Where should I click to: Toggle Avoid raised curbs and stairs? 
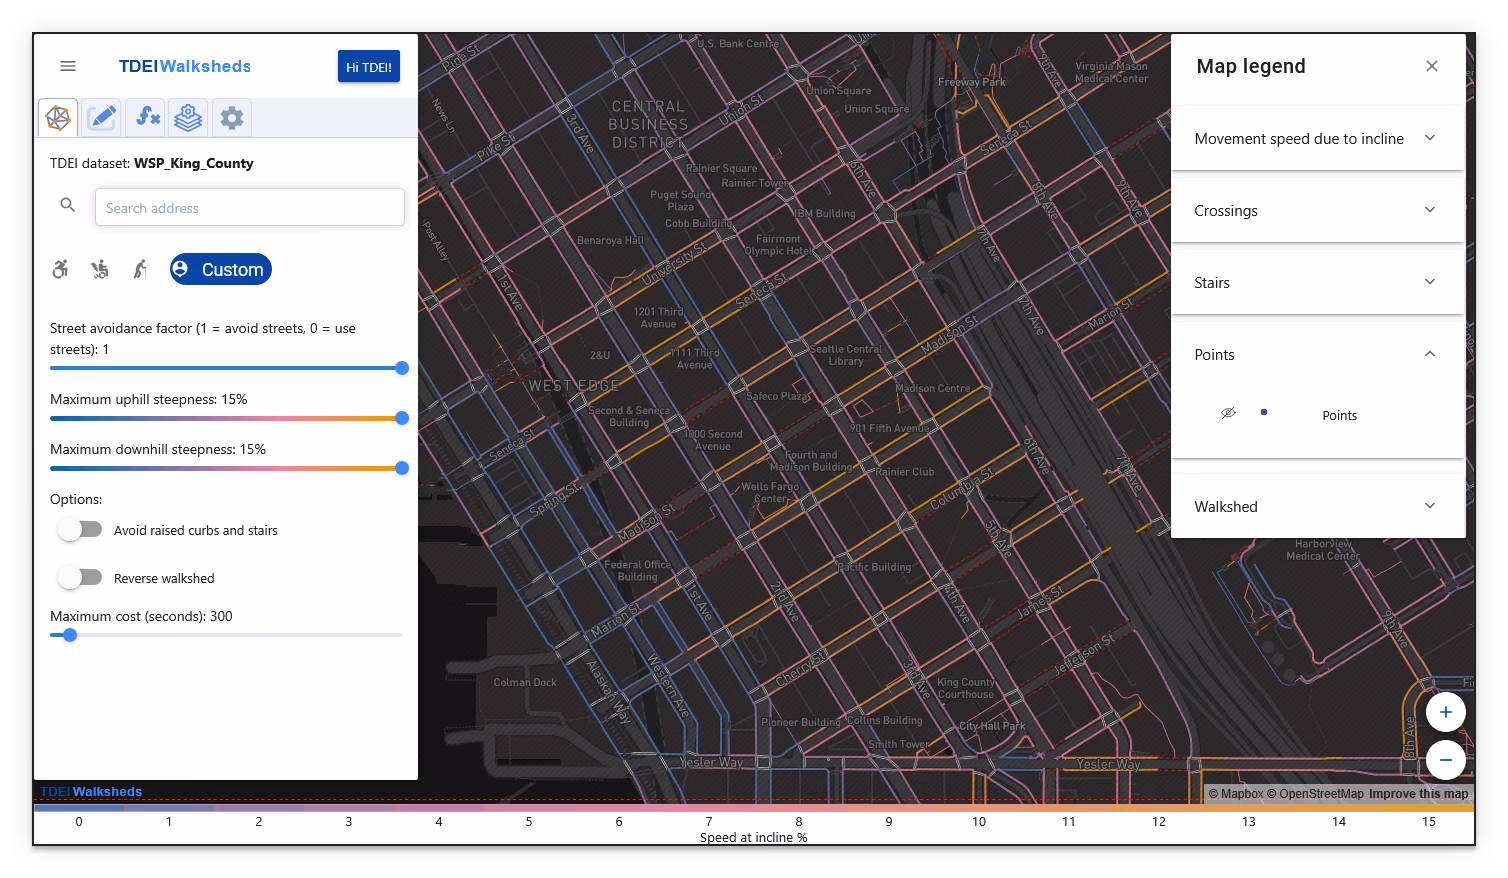(80, 530)
